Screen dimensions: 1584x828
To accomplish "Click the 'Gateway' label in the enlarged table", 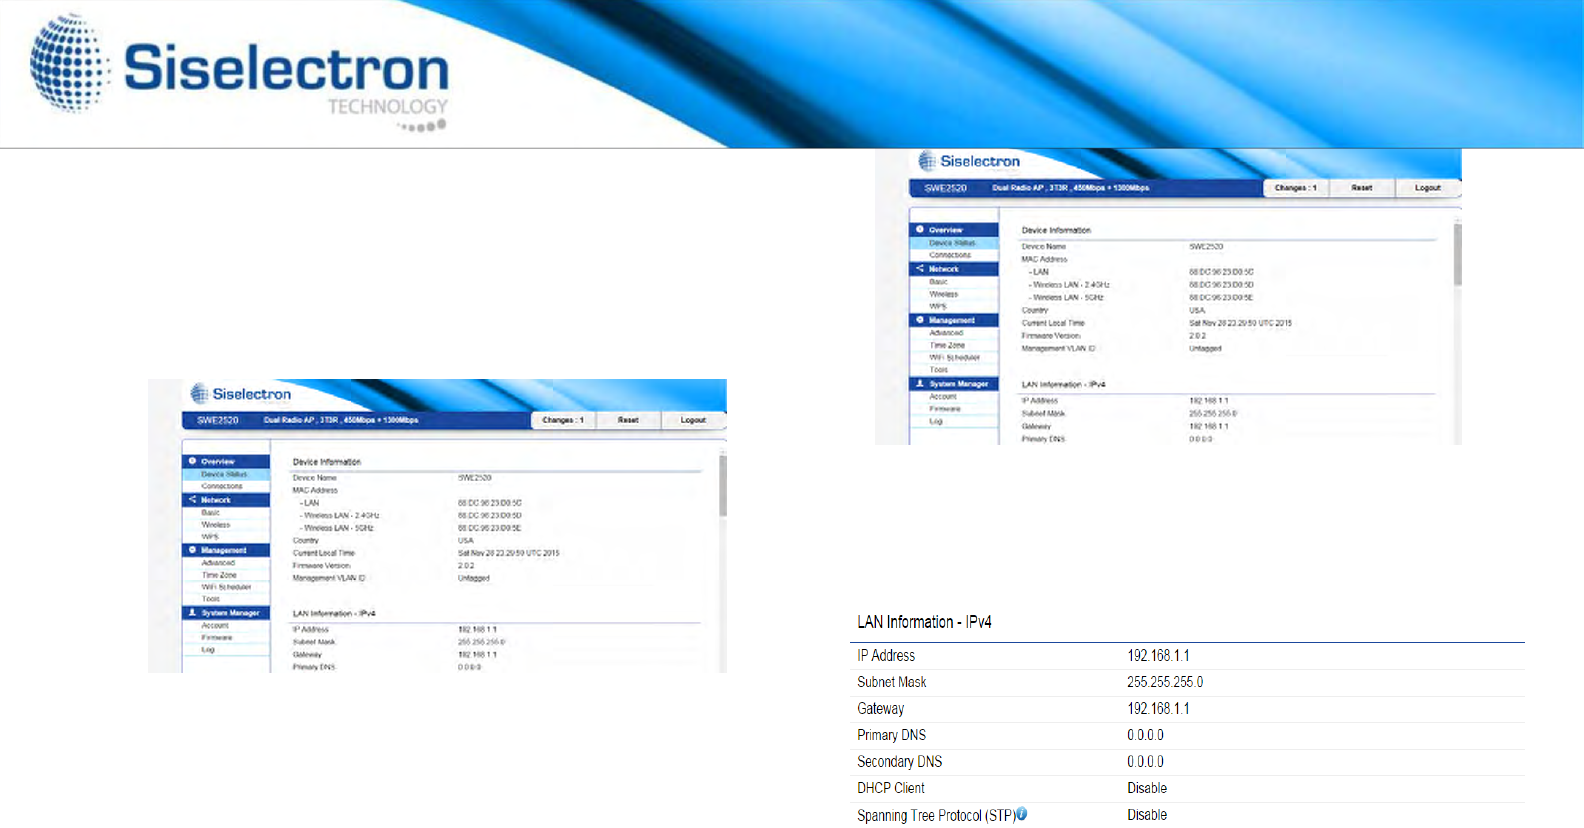I will click(880, 709).
